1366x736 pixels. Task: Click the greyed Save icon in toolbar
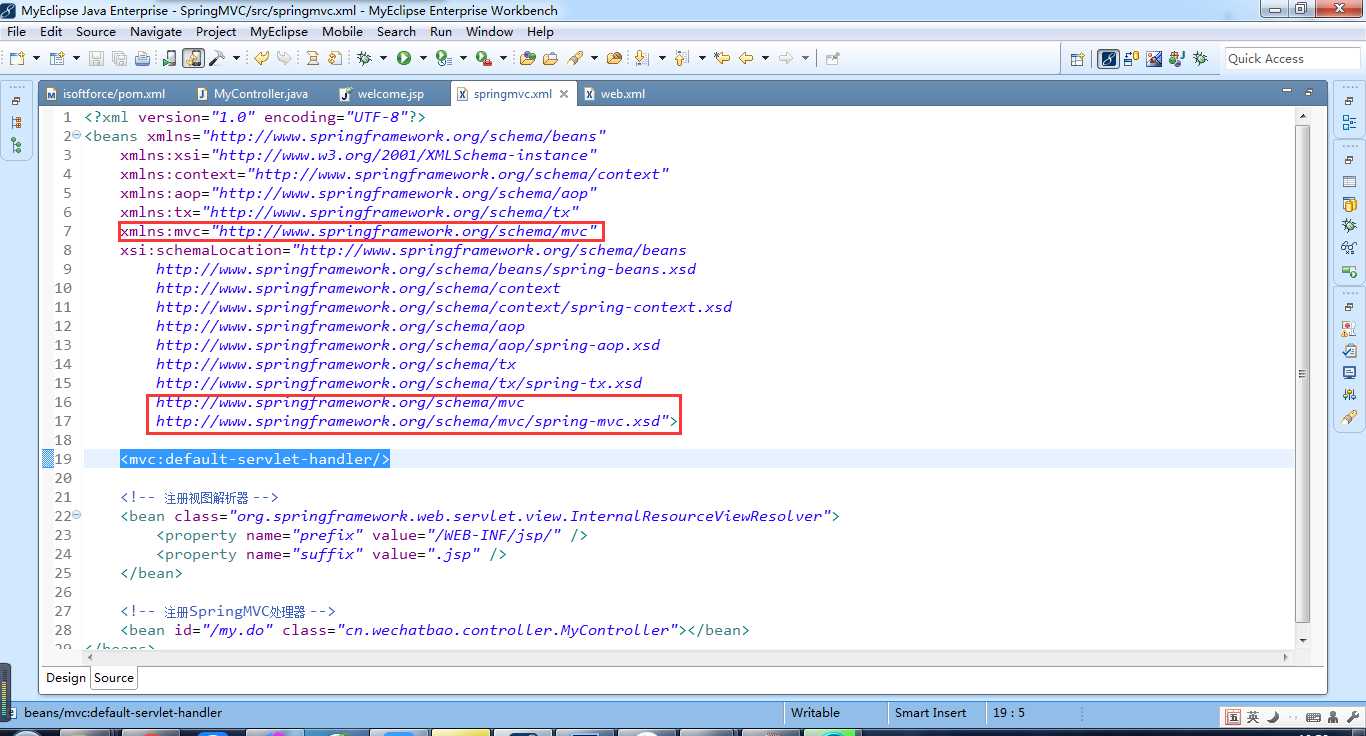(x=95, y=58)
